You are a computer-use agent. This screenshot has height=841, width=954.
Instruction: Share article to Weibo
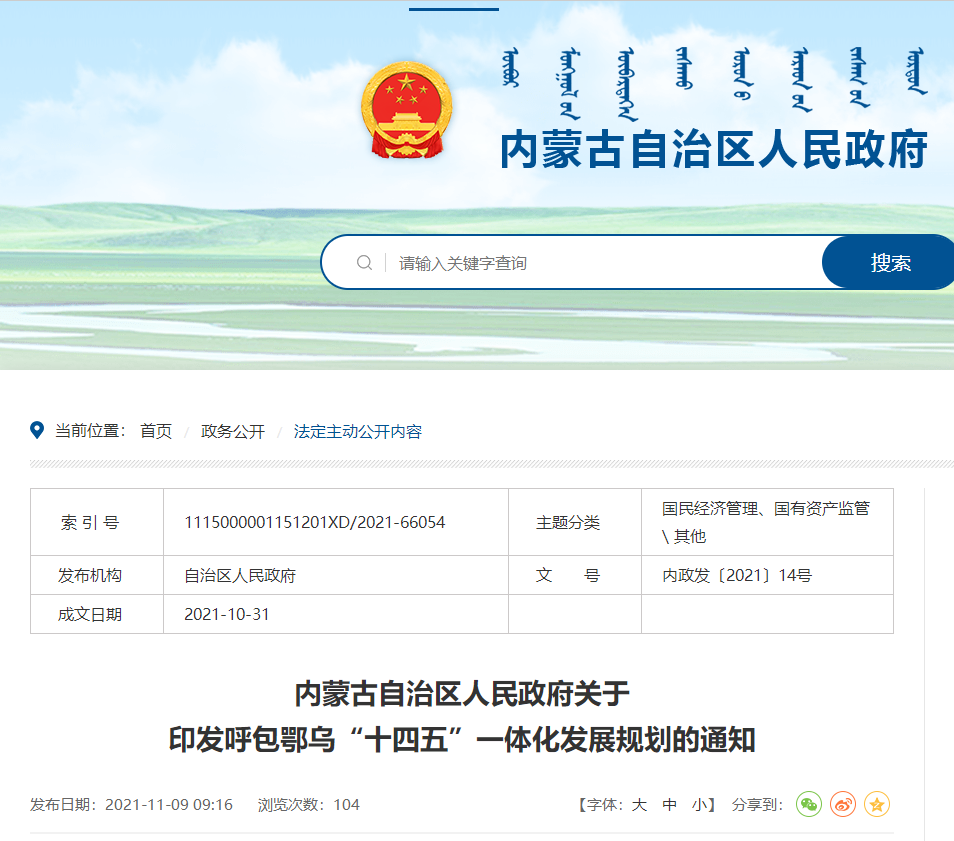click(x=843, y=804)
